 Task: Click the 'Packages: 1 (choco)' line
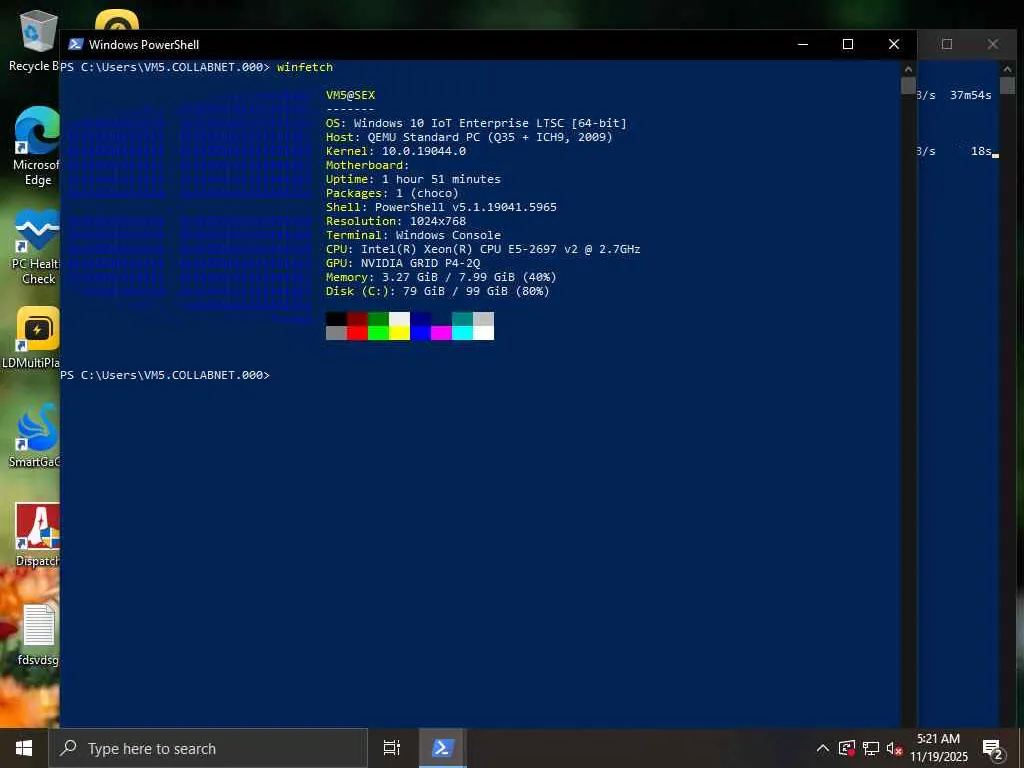coord(392,193)
